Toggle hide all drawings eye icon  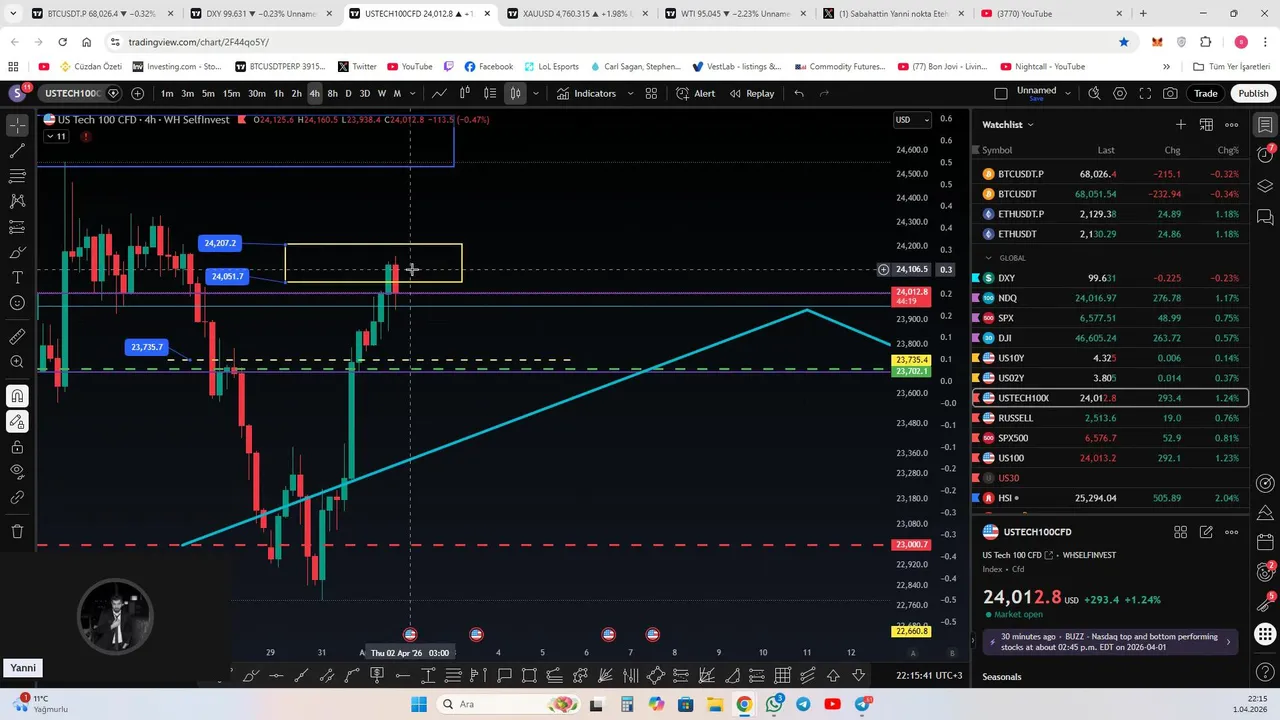[x=17, y=471]
